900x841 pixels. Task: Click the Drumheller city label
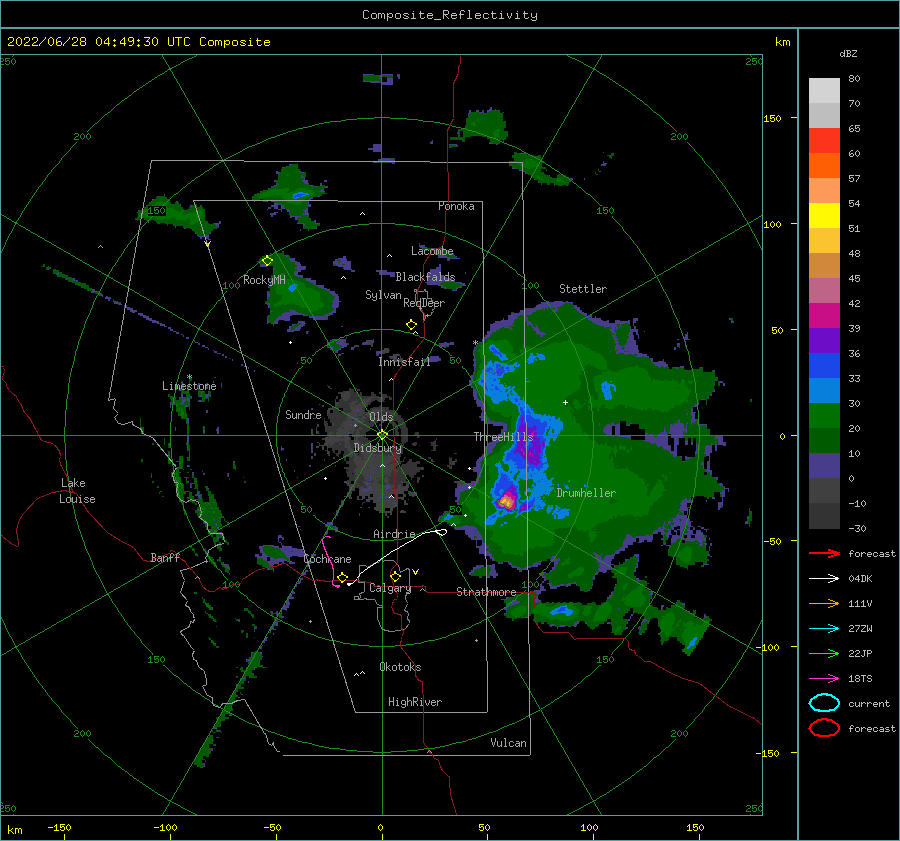585,493
